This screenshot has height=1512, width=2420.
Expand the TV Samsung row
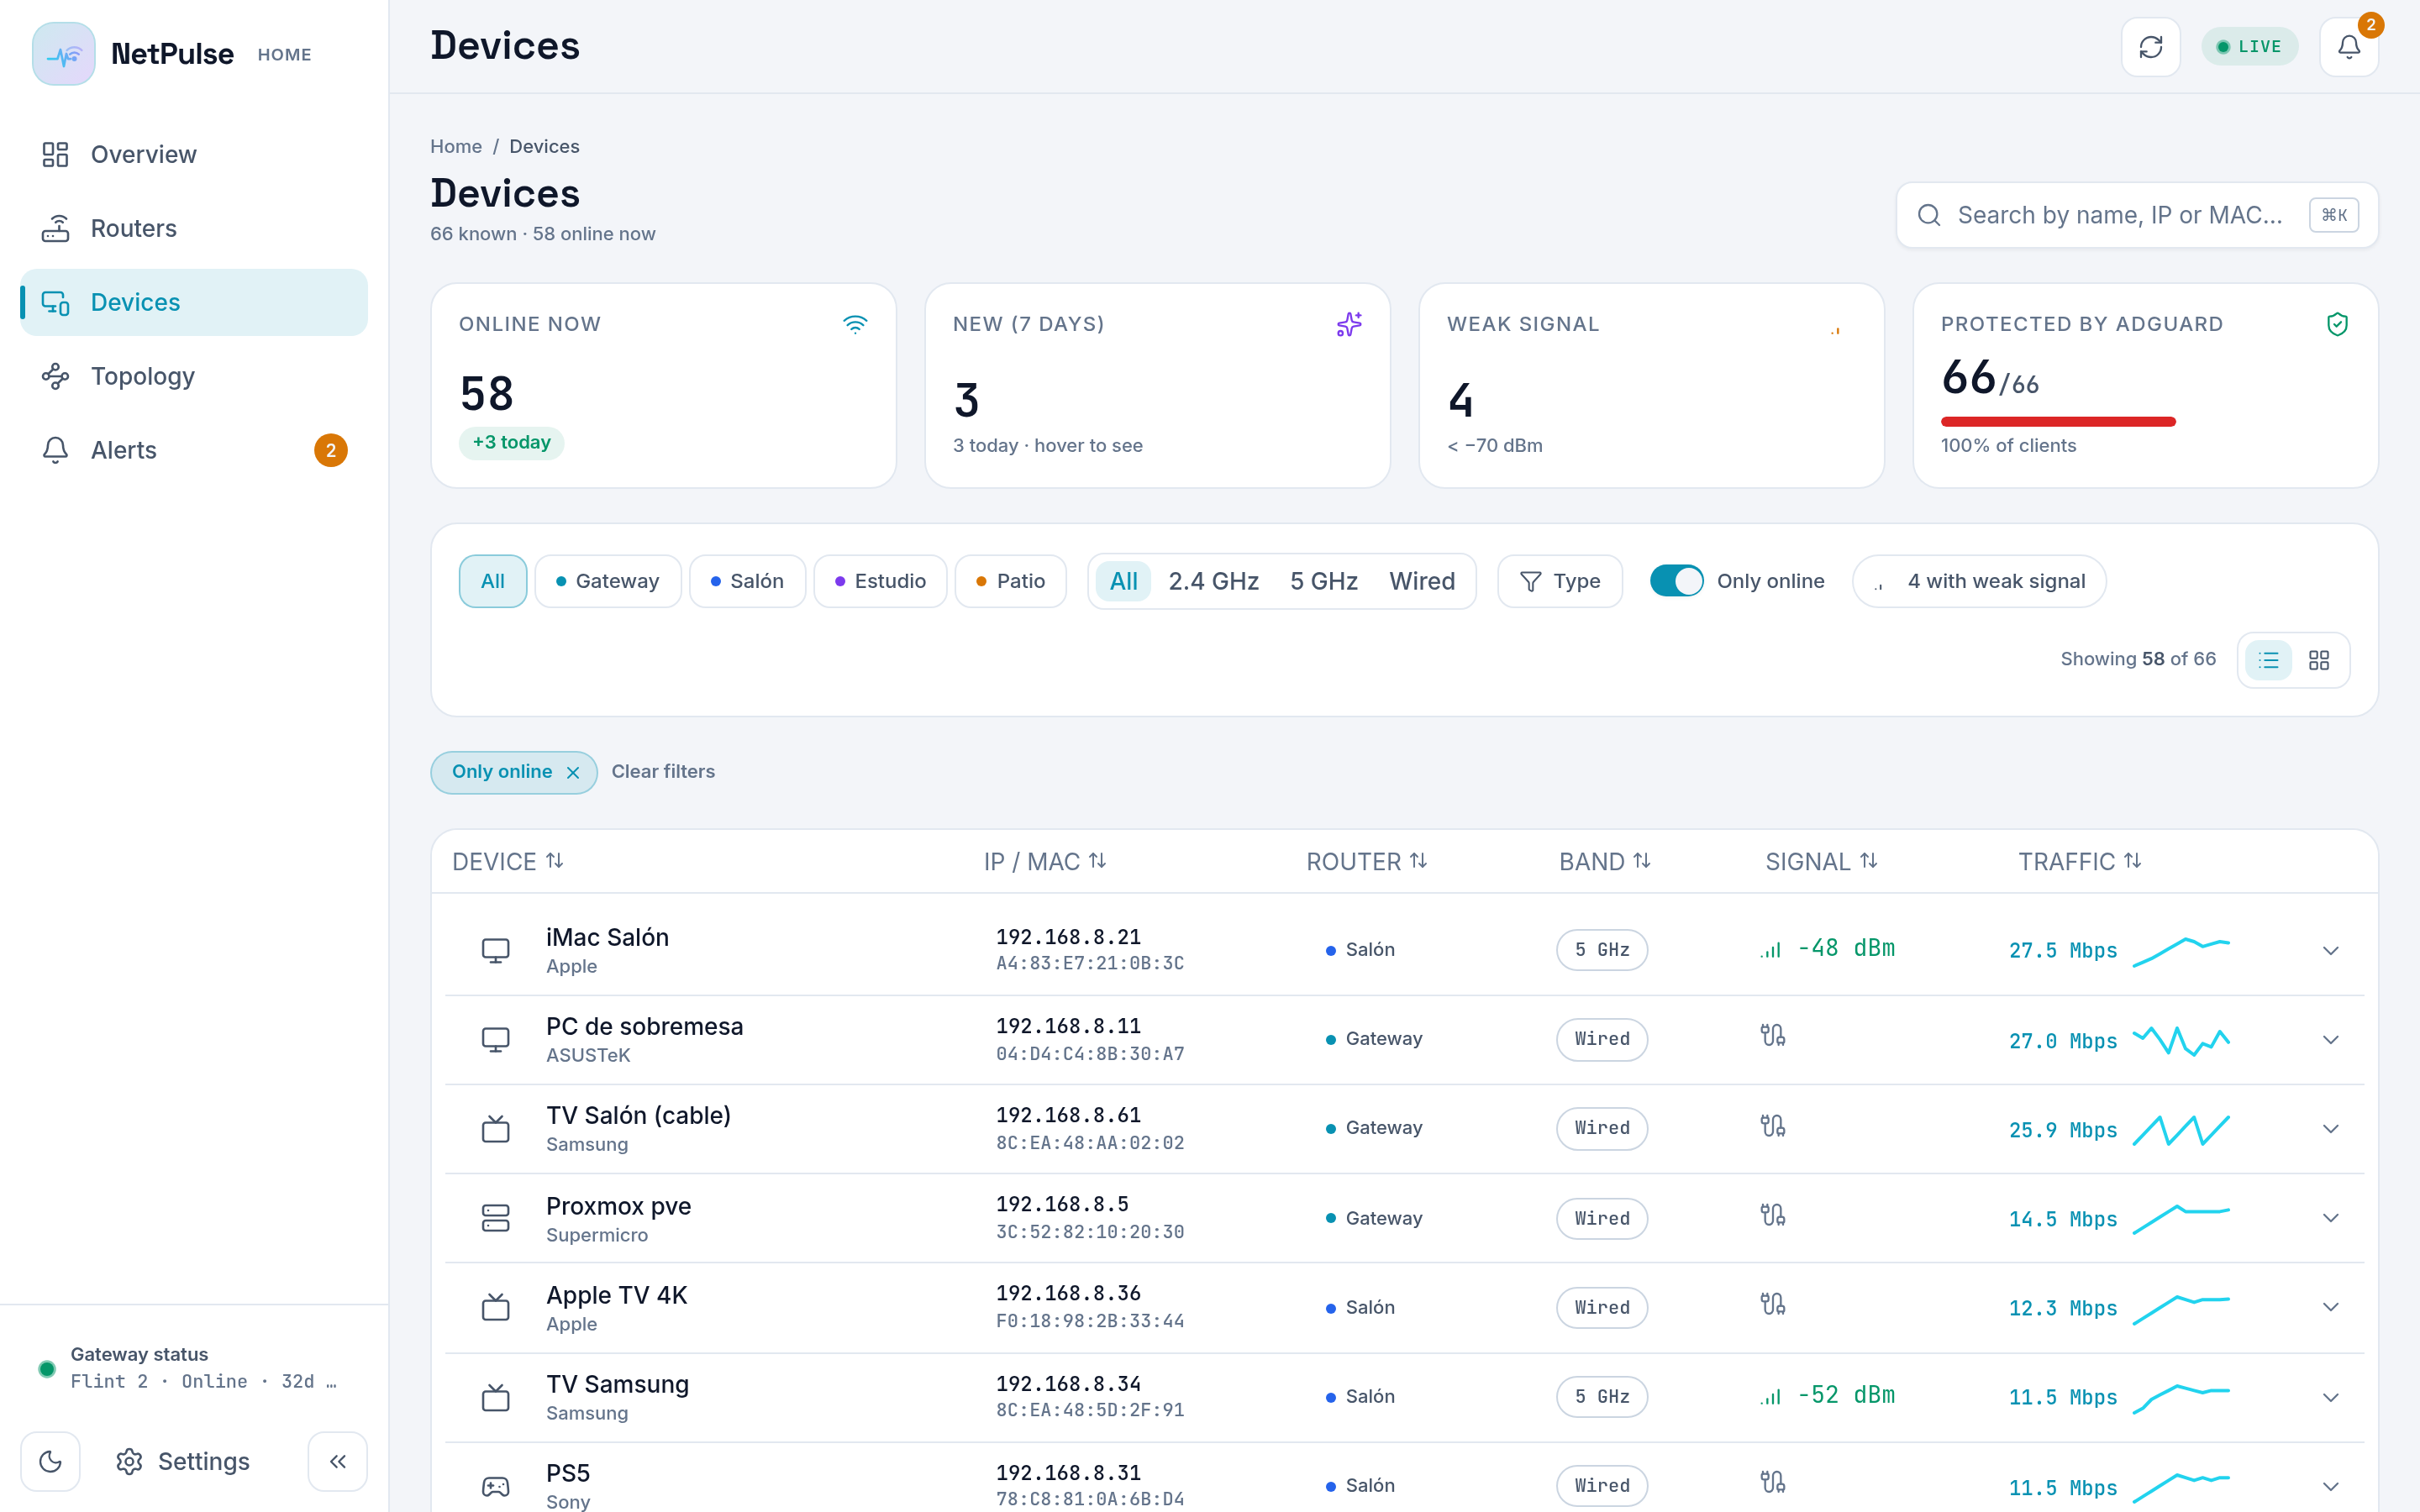(x=2331, y=1397)
